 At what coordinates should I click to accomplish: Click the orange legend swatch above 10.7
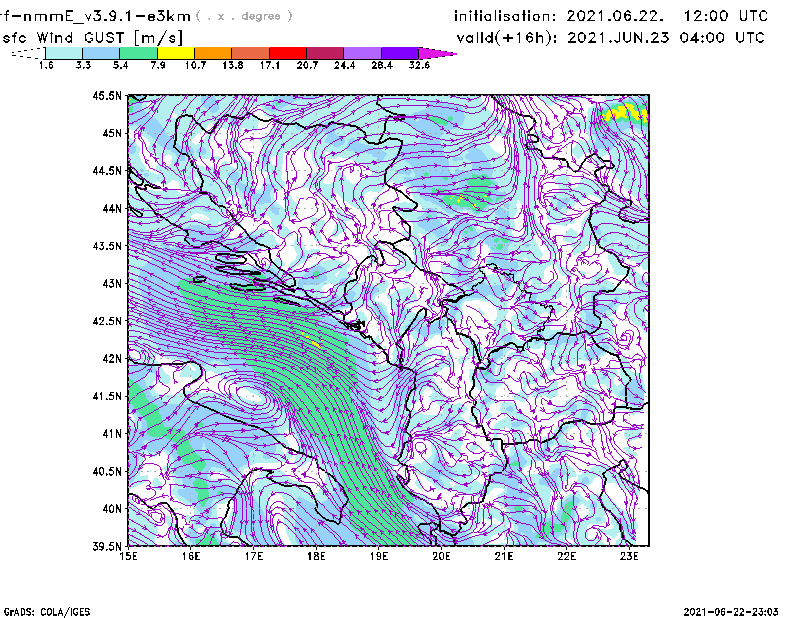pos(213,53)
